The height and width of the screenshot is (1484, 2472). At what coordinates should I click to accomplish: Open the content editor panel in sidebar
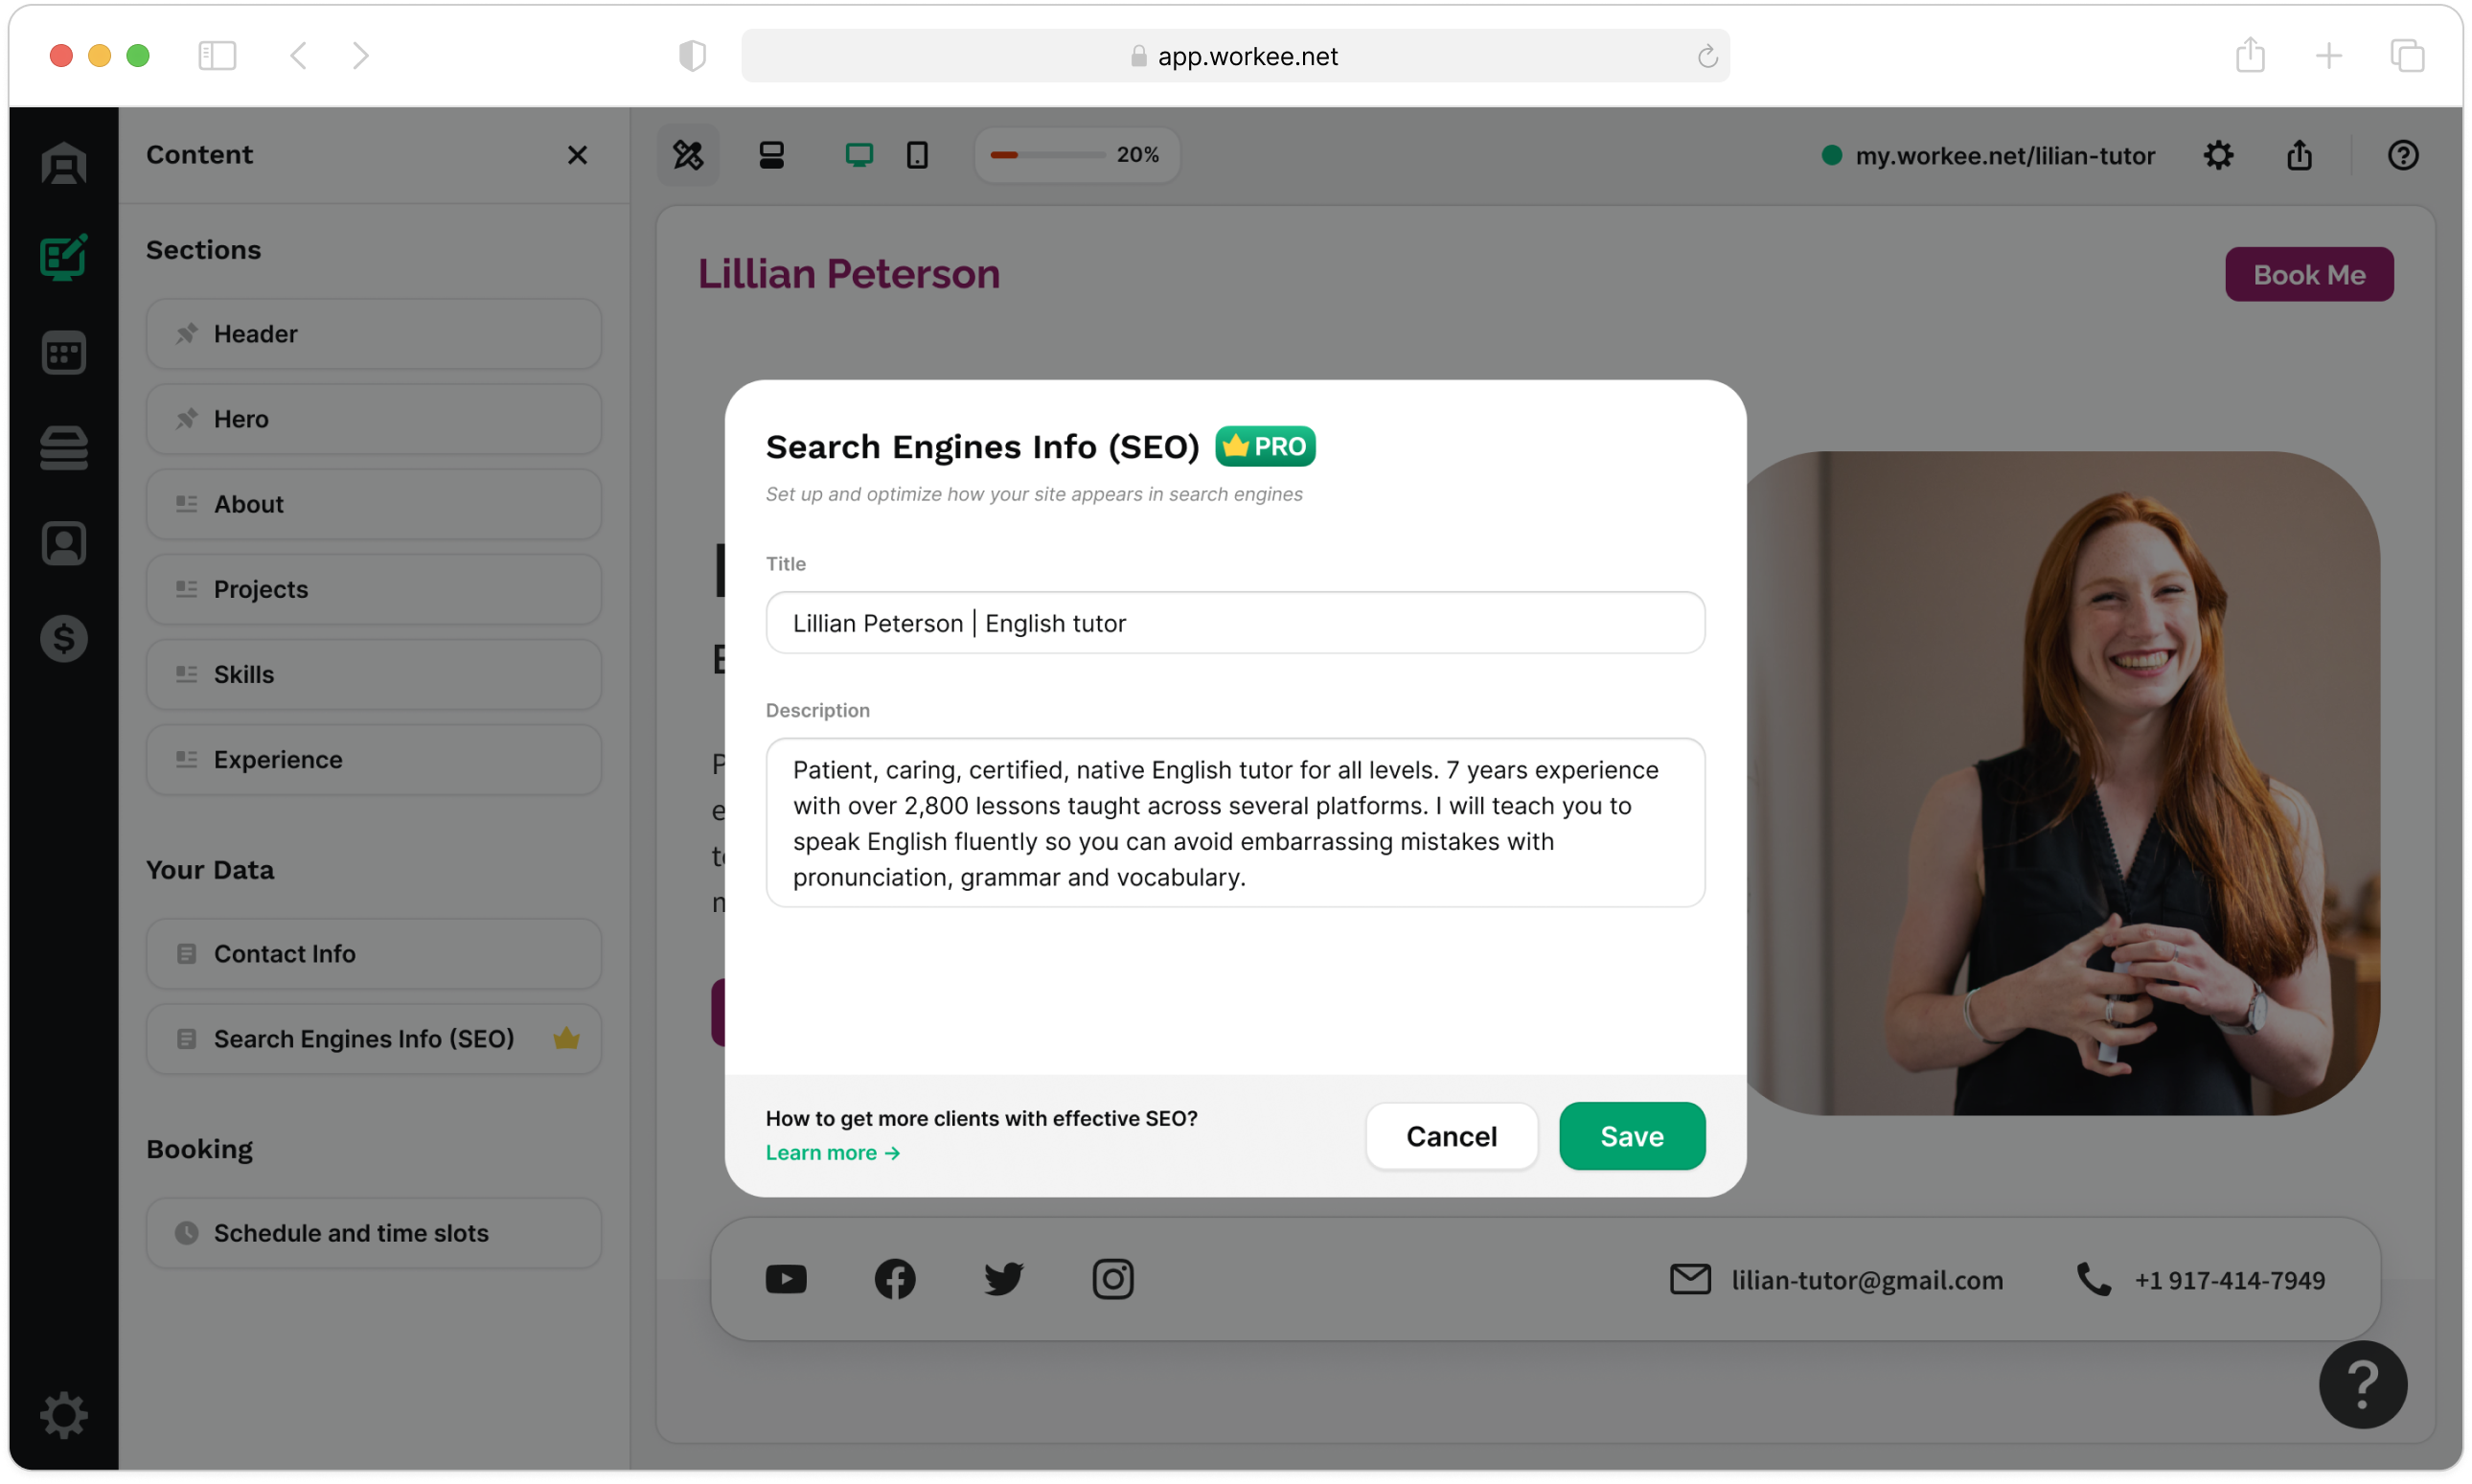(x=64, y=257)
